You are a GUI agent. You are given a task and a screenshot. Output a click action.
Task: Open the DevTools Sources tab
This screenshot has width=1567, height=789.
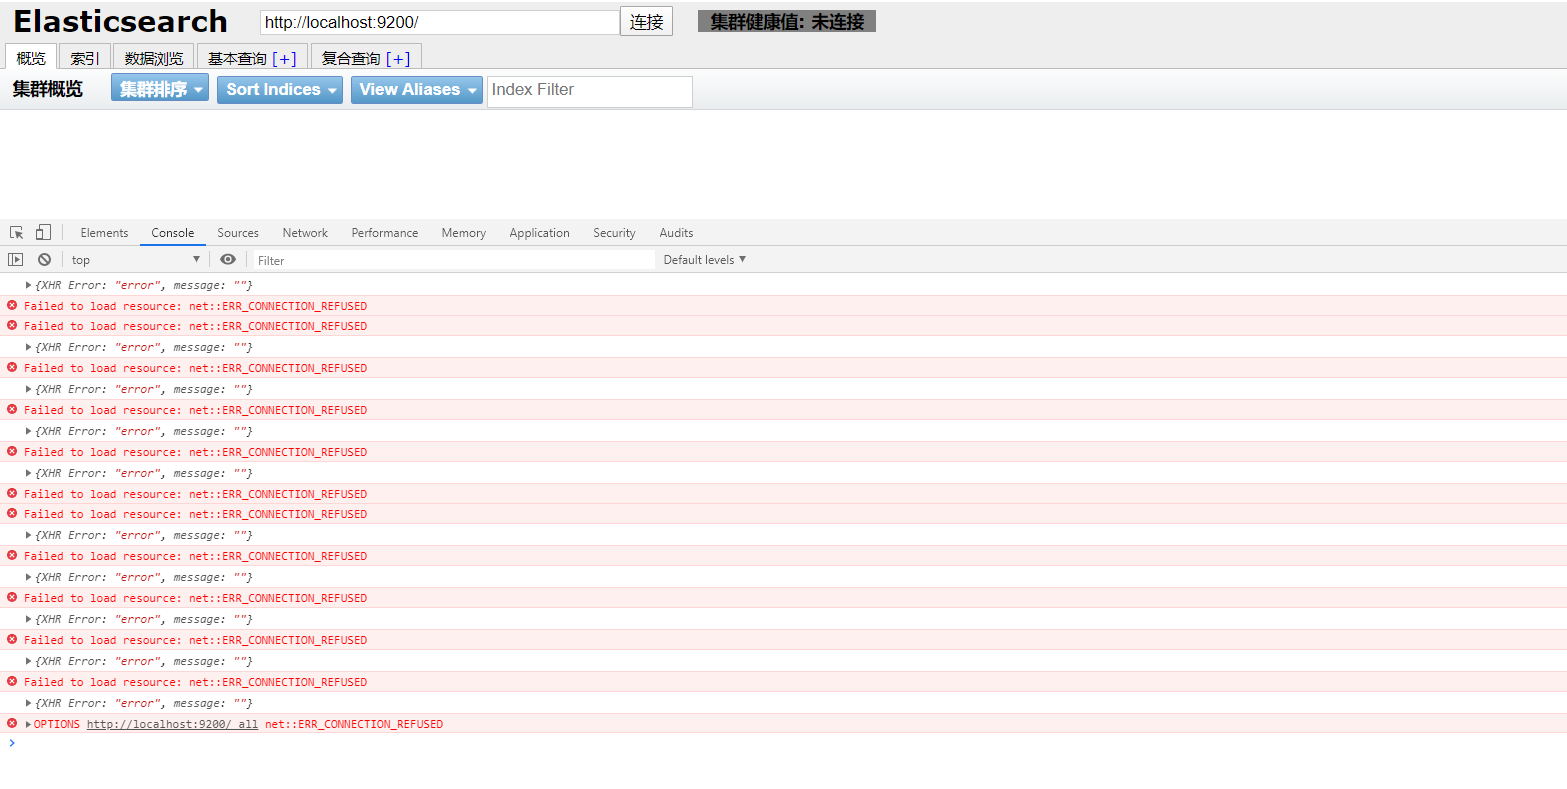(x=238, y=232)
